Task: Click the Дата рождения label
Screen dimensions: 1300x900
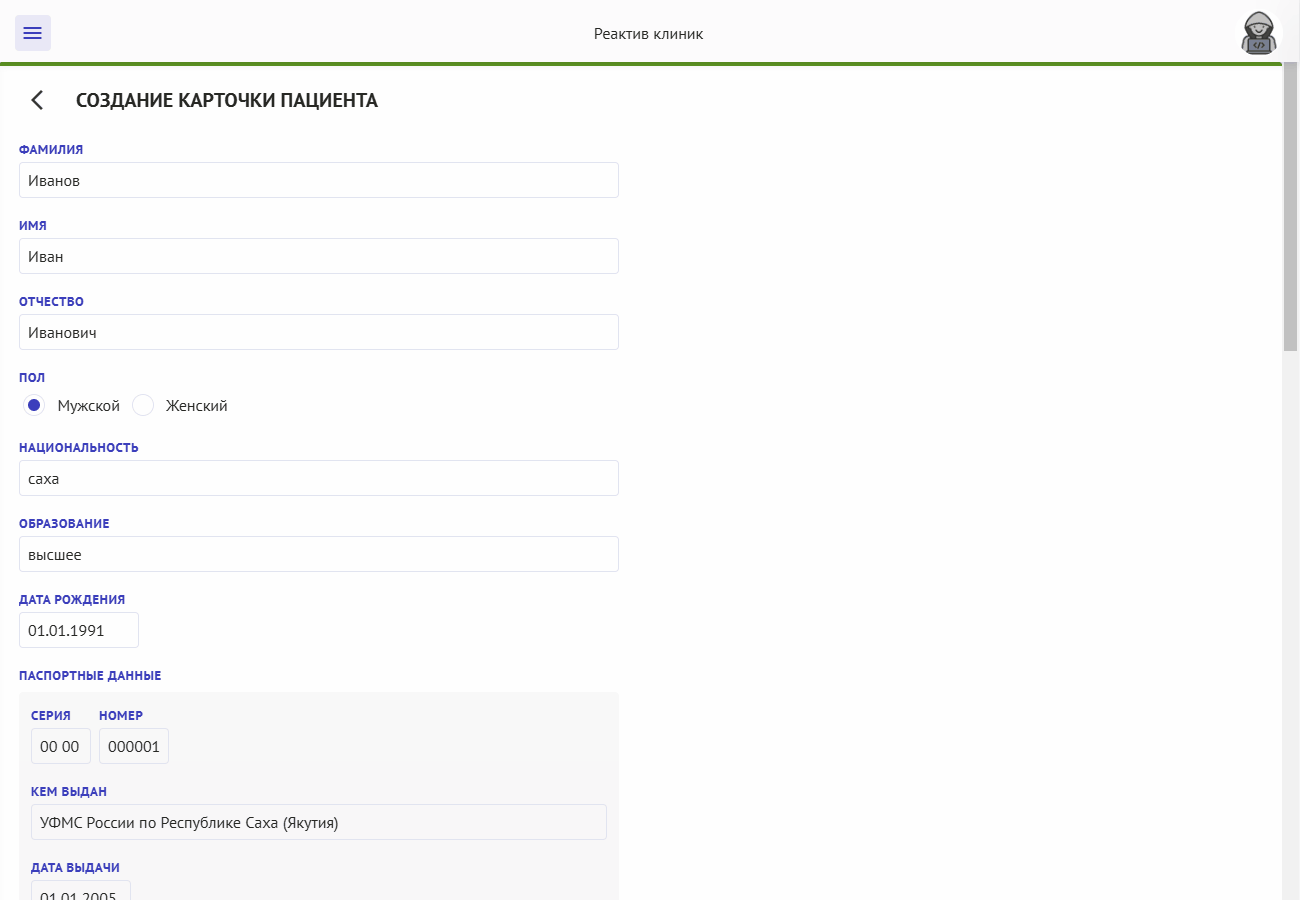Action: [x=72, y=600]
